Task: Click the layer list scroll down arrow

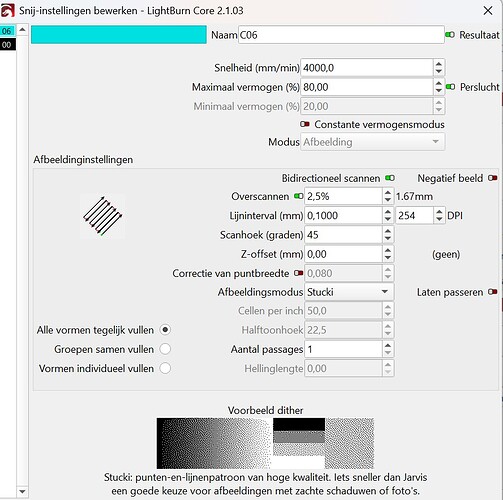Action: click(x=22, y=491)
